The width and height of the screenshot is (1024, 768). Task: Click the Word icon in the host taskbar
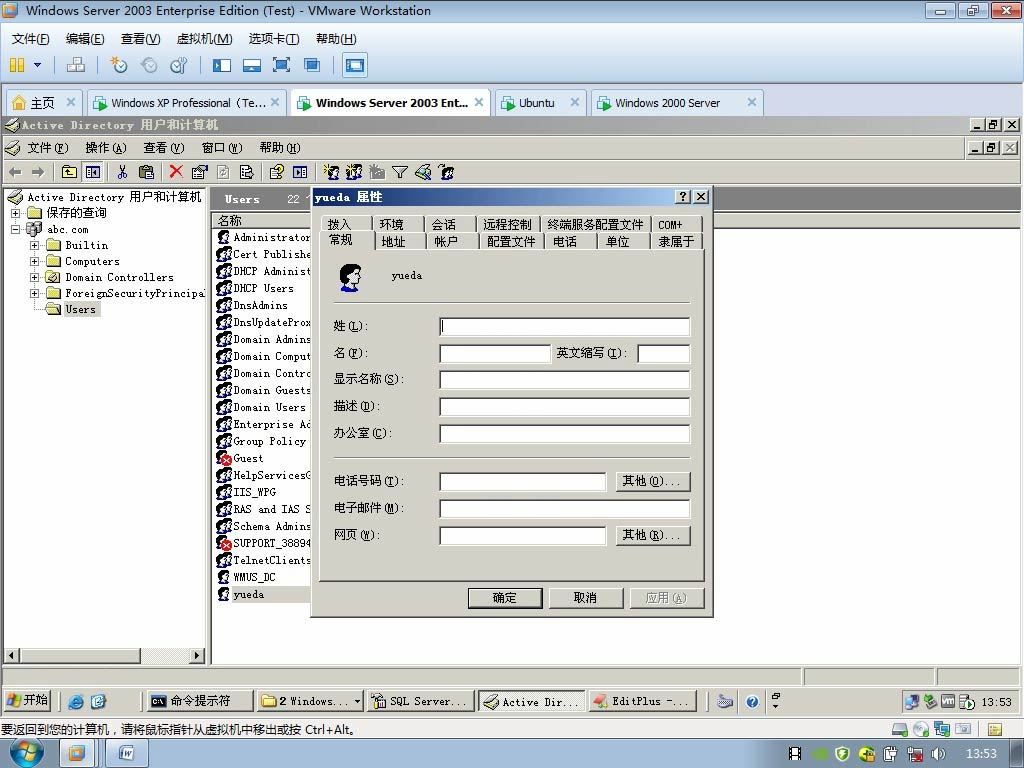pyautogui.click(x=127, y=754)
